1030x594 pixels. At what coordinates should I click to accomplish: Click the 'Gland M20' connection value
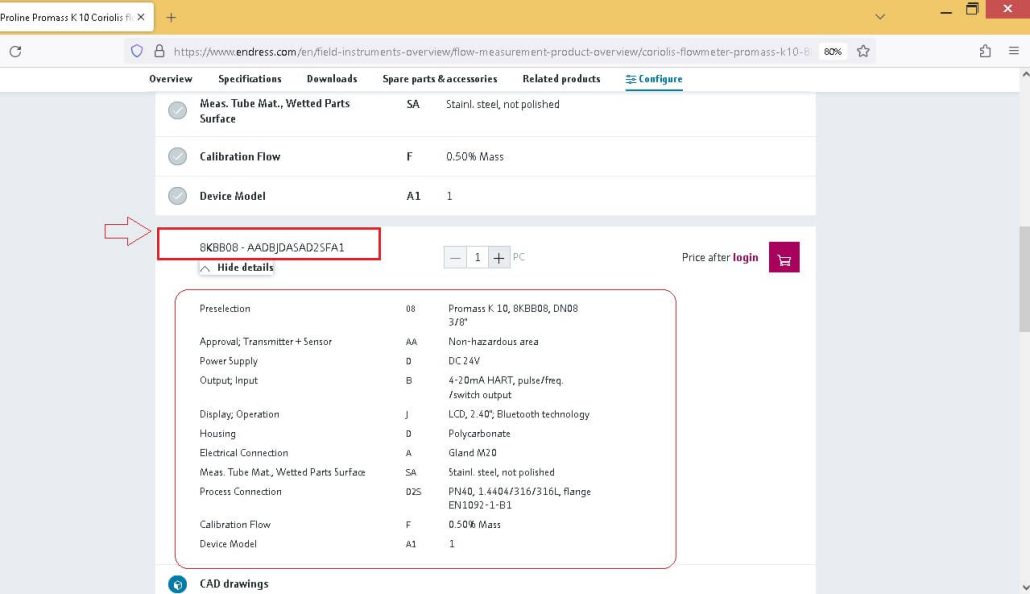pos(472,453)
